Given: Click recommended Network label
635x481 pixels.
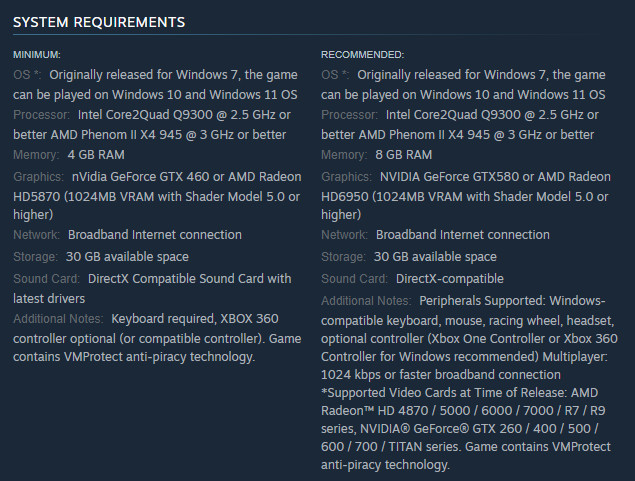Looking at the screenshot, I should [344, 235].
